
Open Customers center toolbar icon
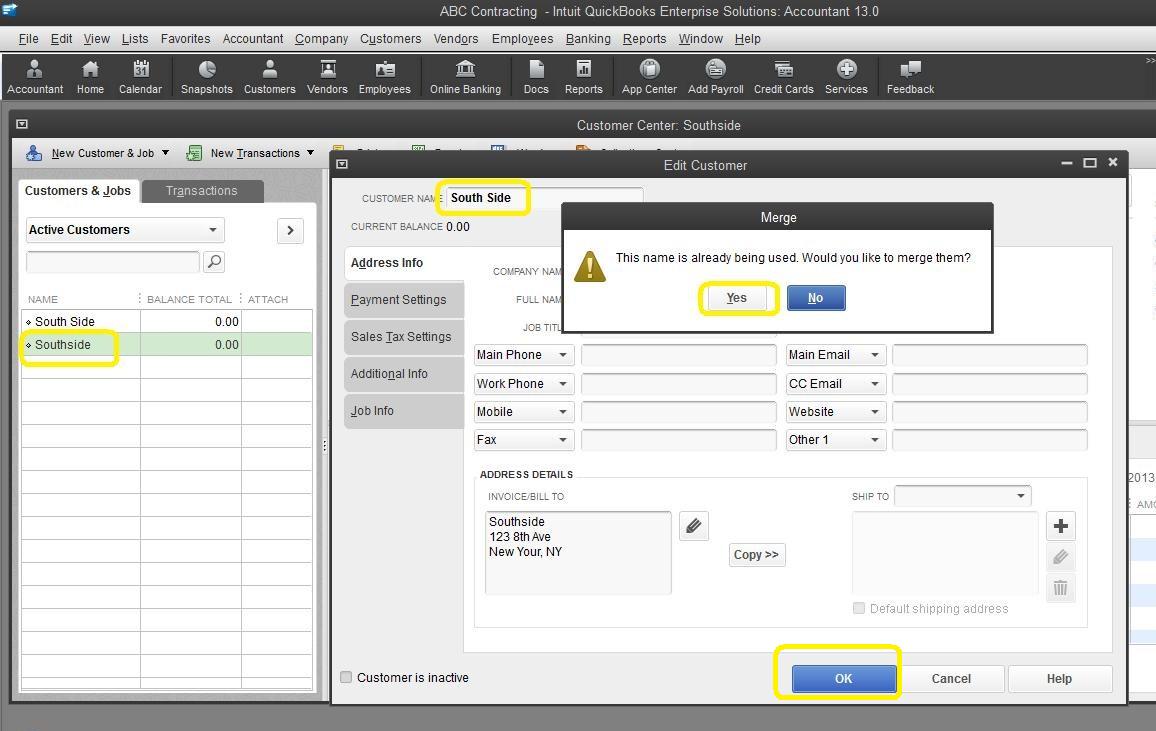point(270,77)
